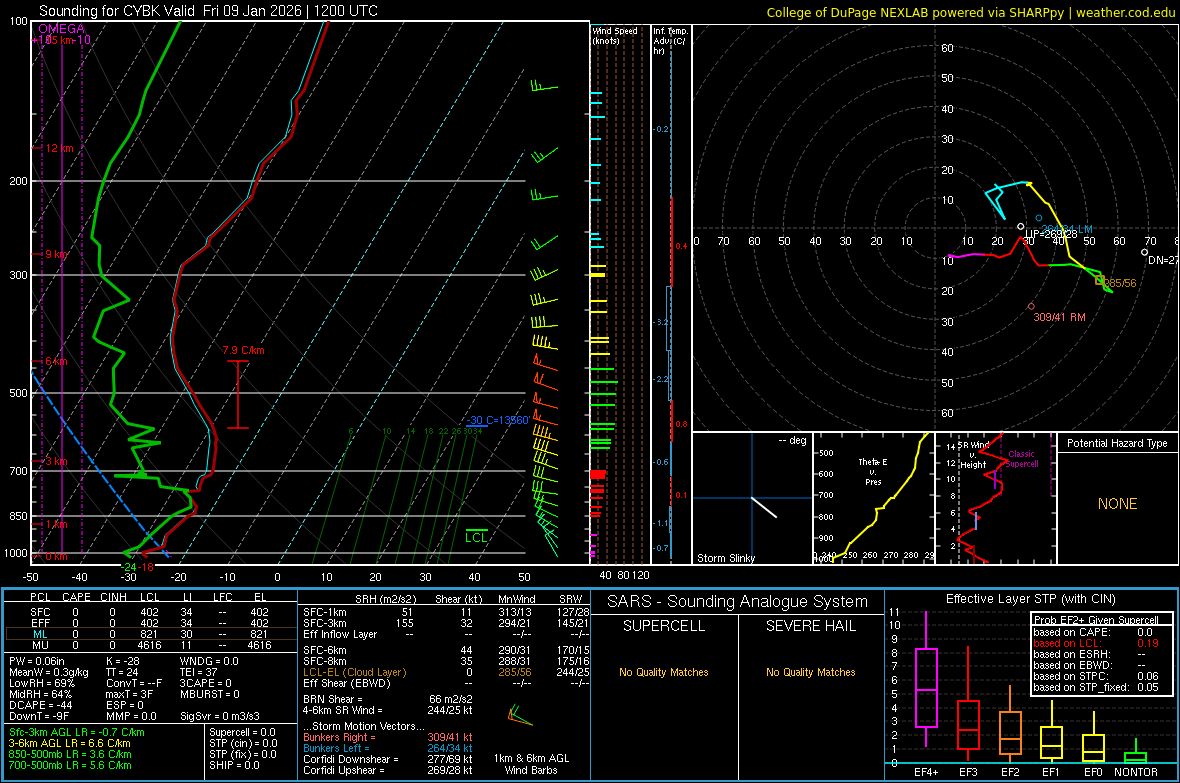Click the Eff Shear (EBWD) row
1180x783 pixels.
(446, 684)
